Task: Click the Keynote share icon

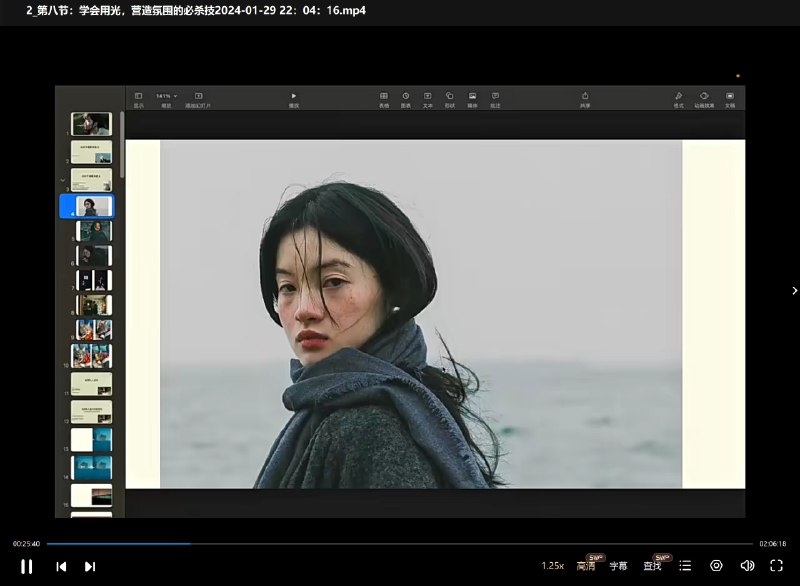Action: pyautogui.click(x=585, y=98)
